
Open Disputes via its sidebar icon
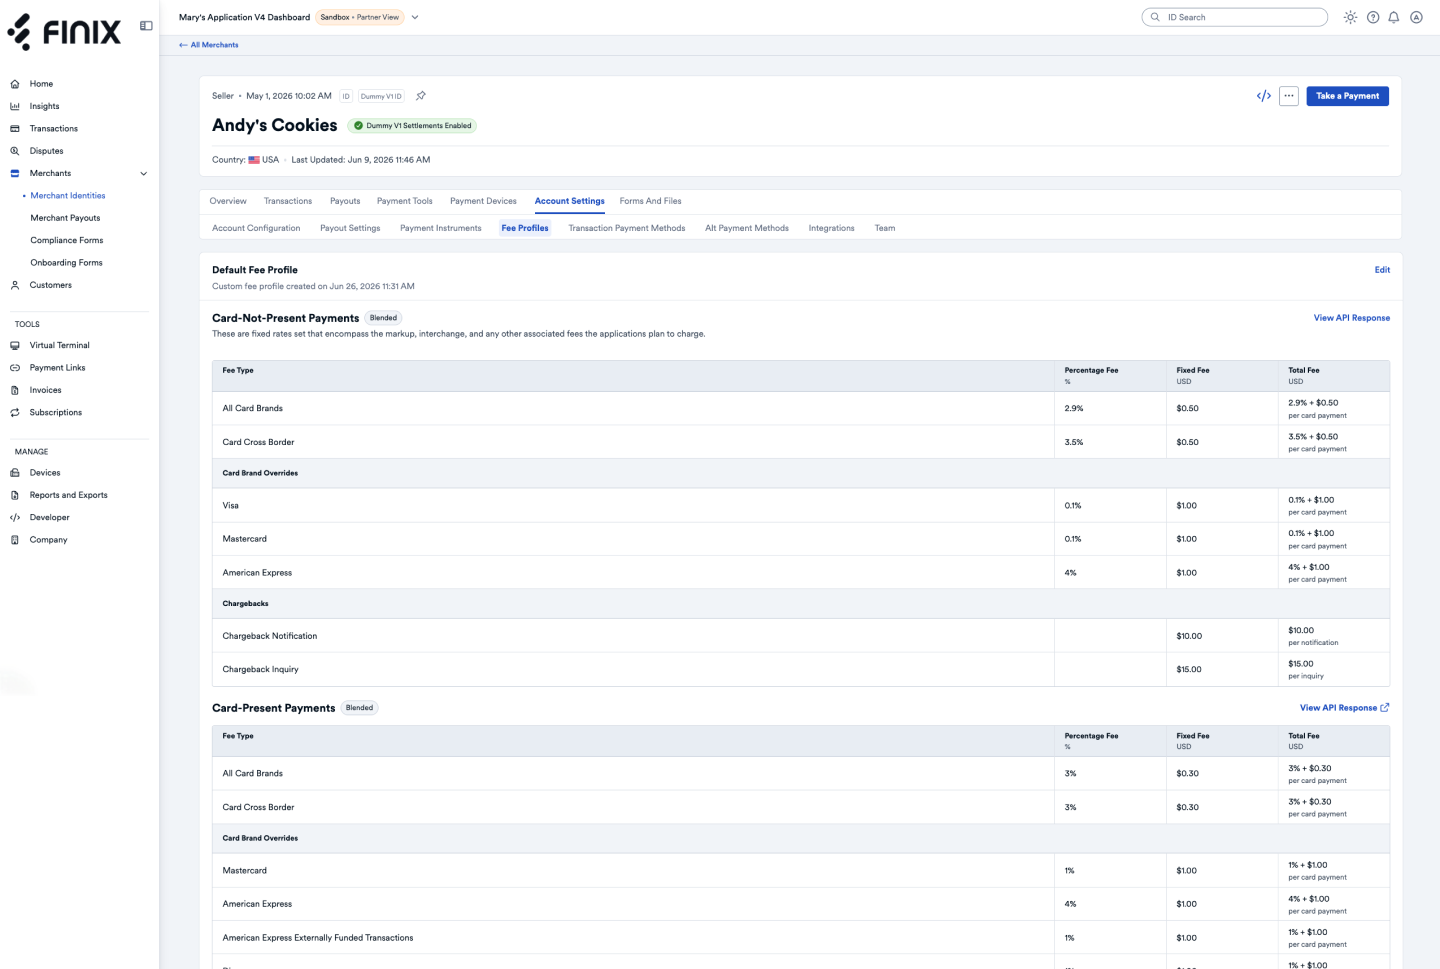click(x=15, y=151)
